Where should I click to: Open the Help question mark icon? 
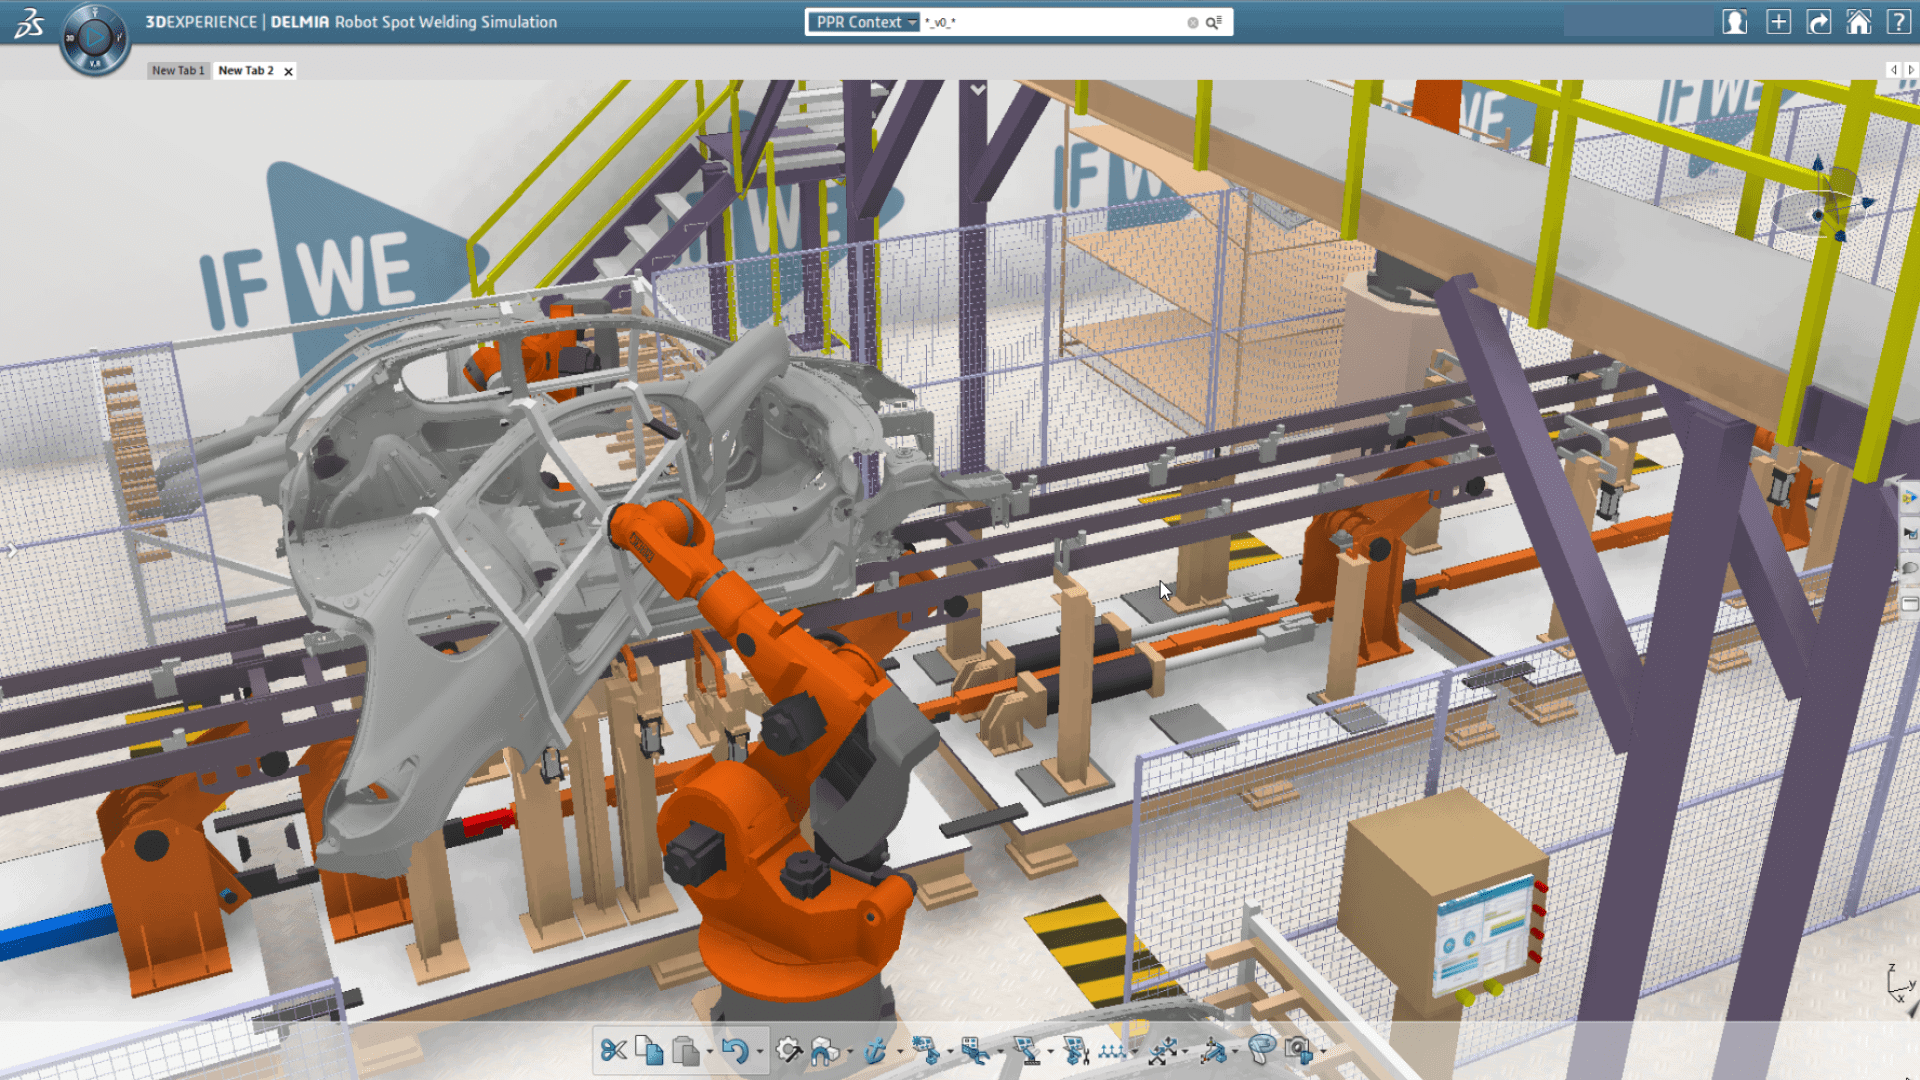click(1898, 22)
